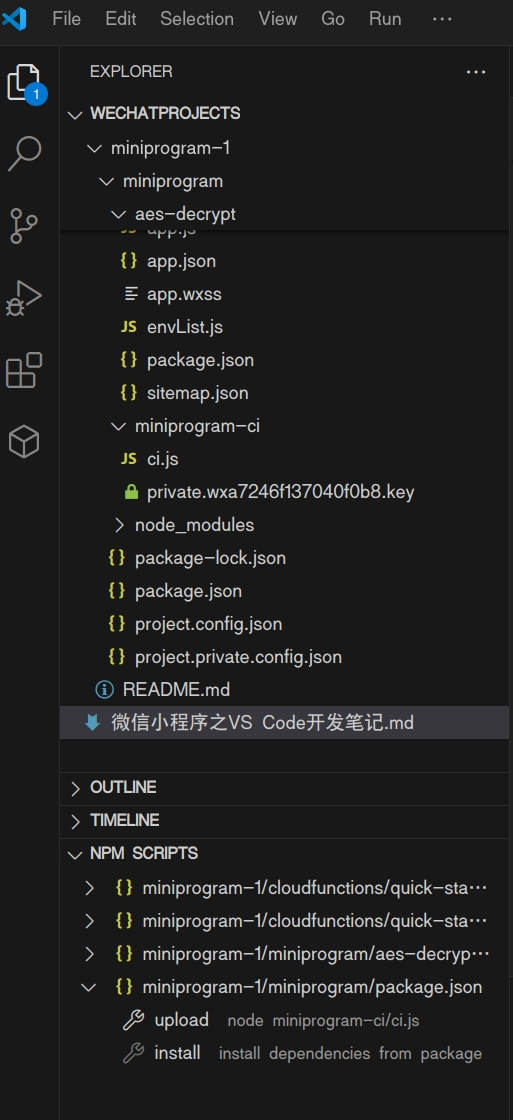Open envList.js file
513x1120 pixels.
(x=185, y=326)
